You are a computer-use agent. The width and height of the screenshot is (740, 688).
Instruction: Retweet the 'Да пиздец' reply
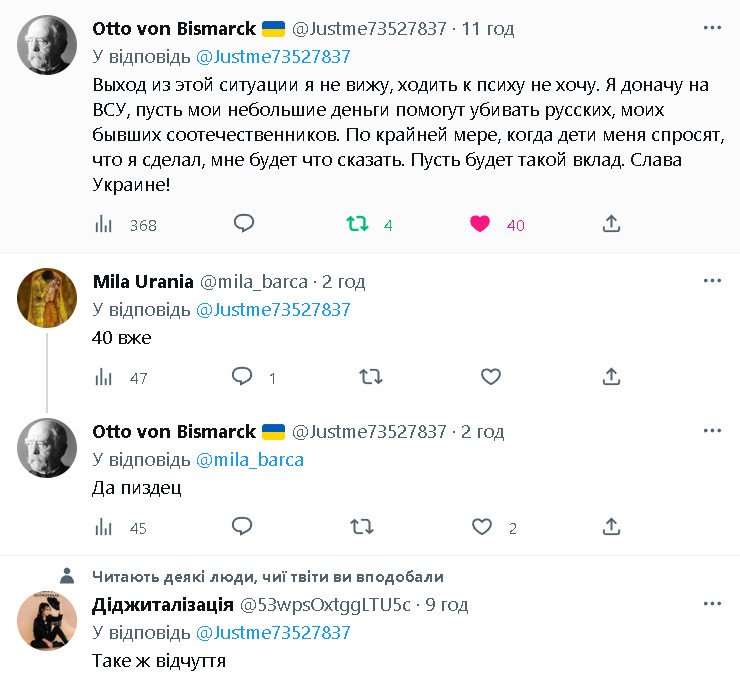(362, 526)
